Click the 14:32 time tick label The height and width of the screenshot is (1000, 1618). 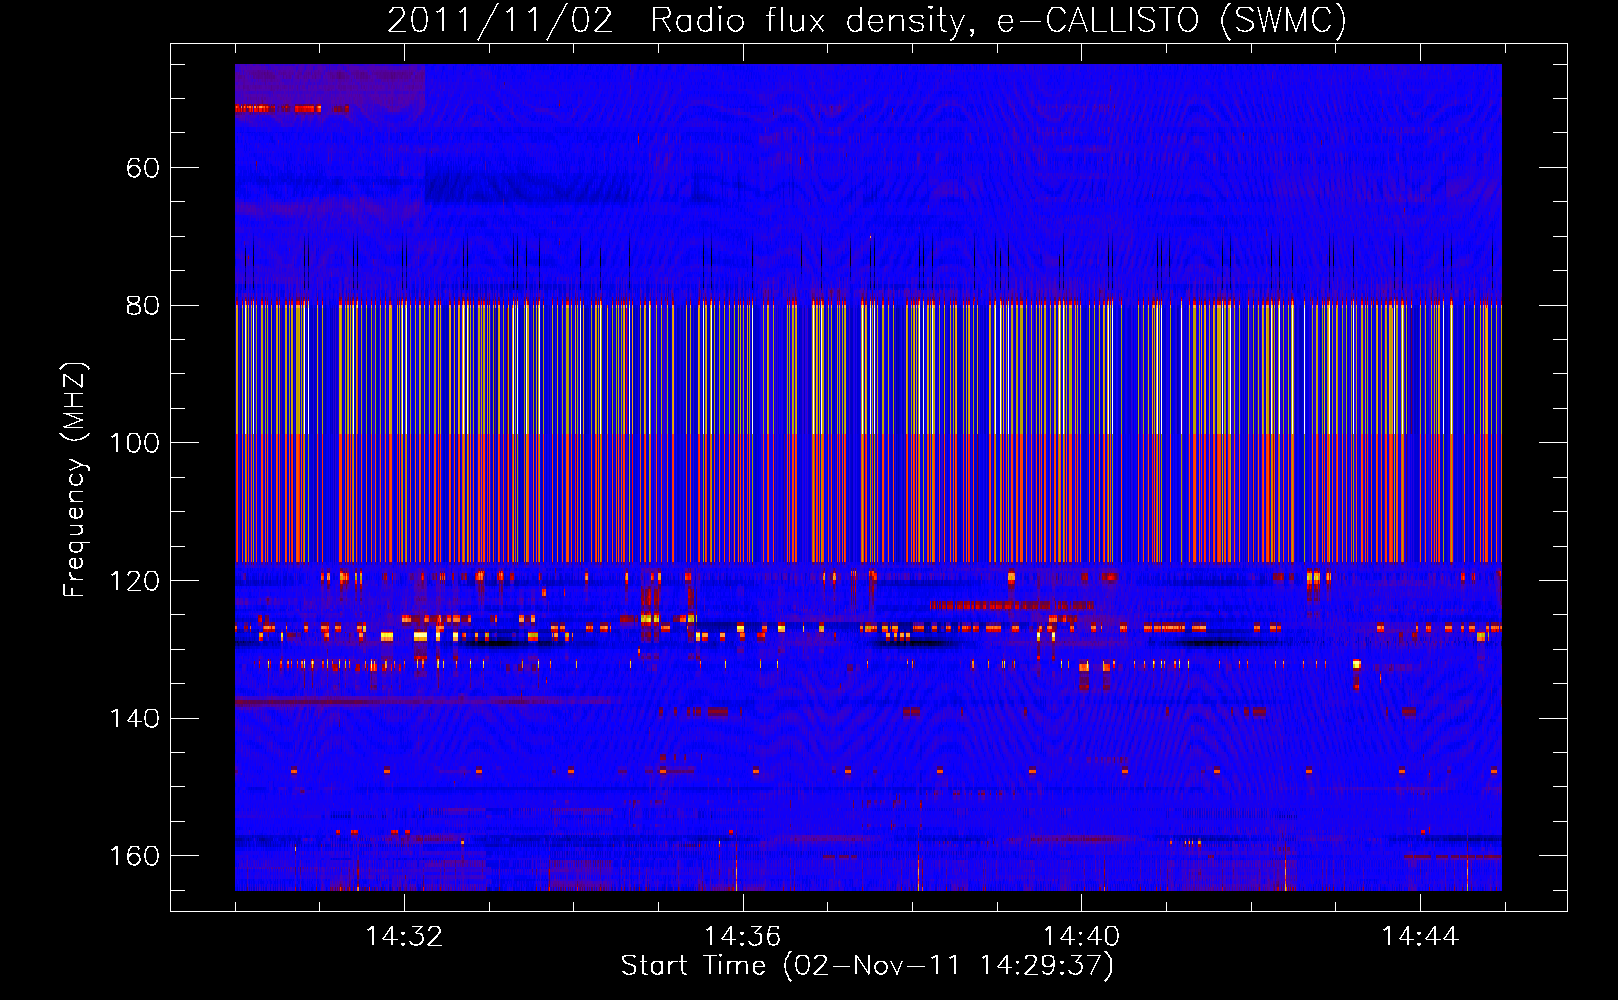click(x=404, y=937)
